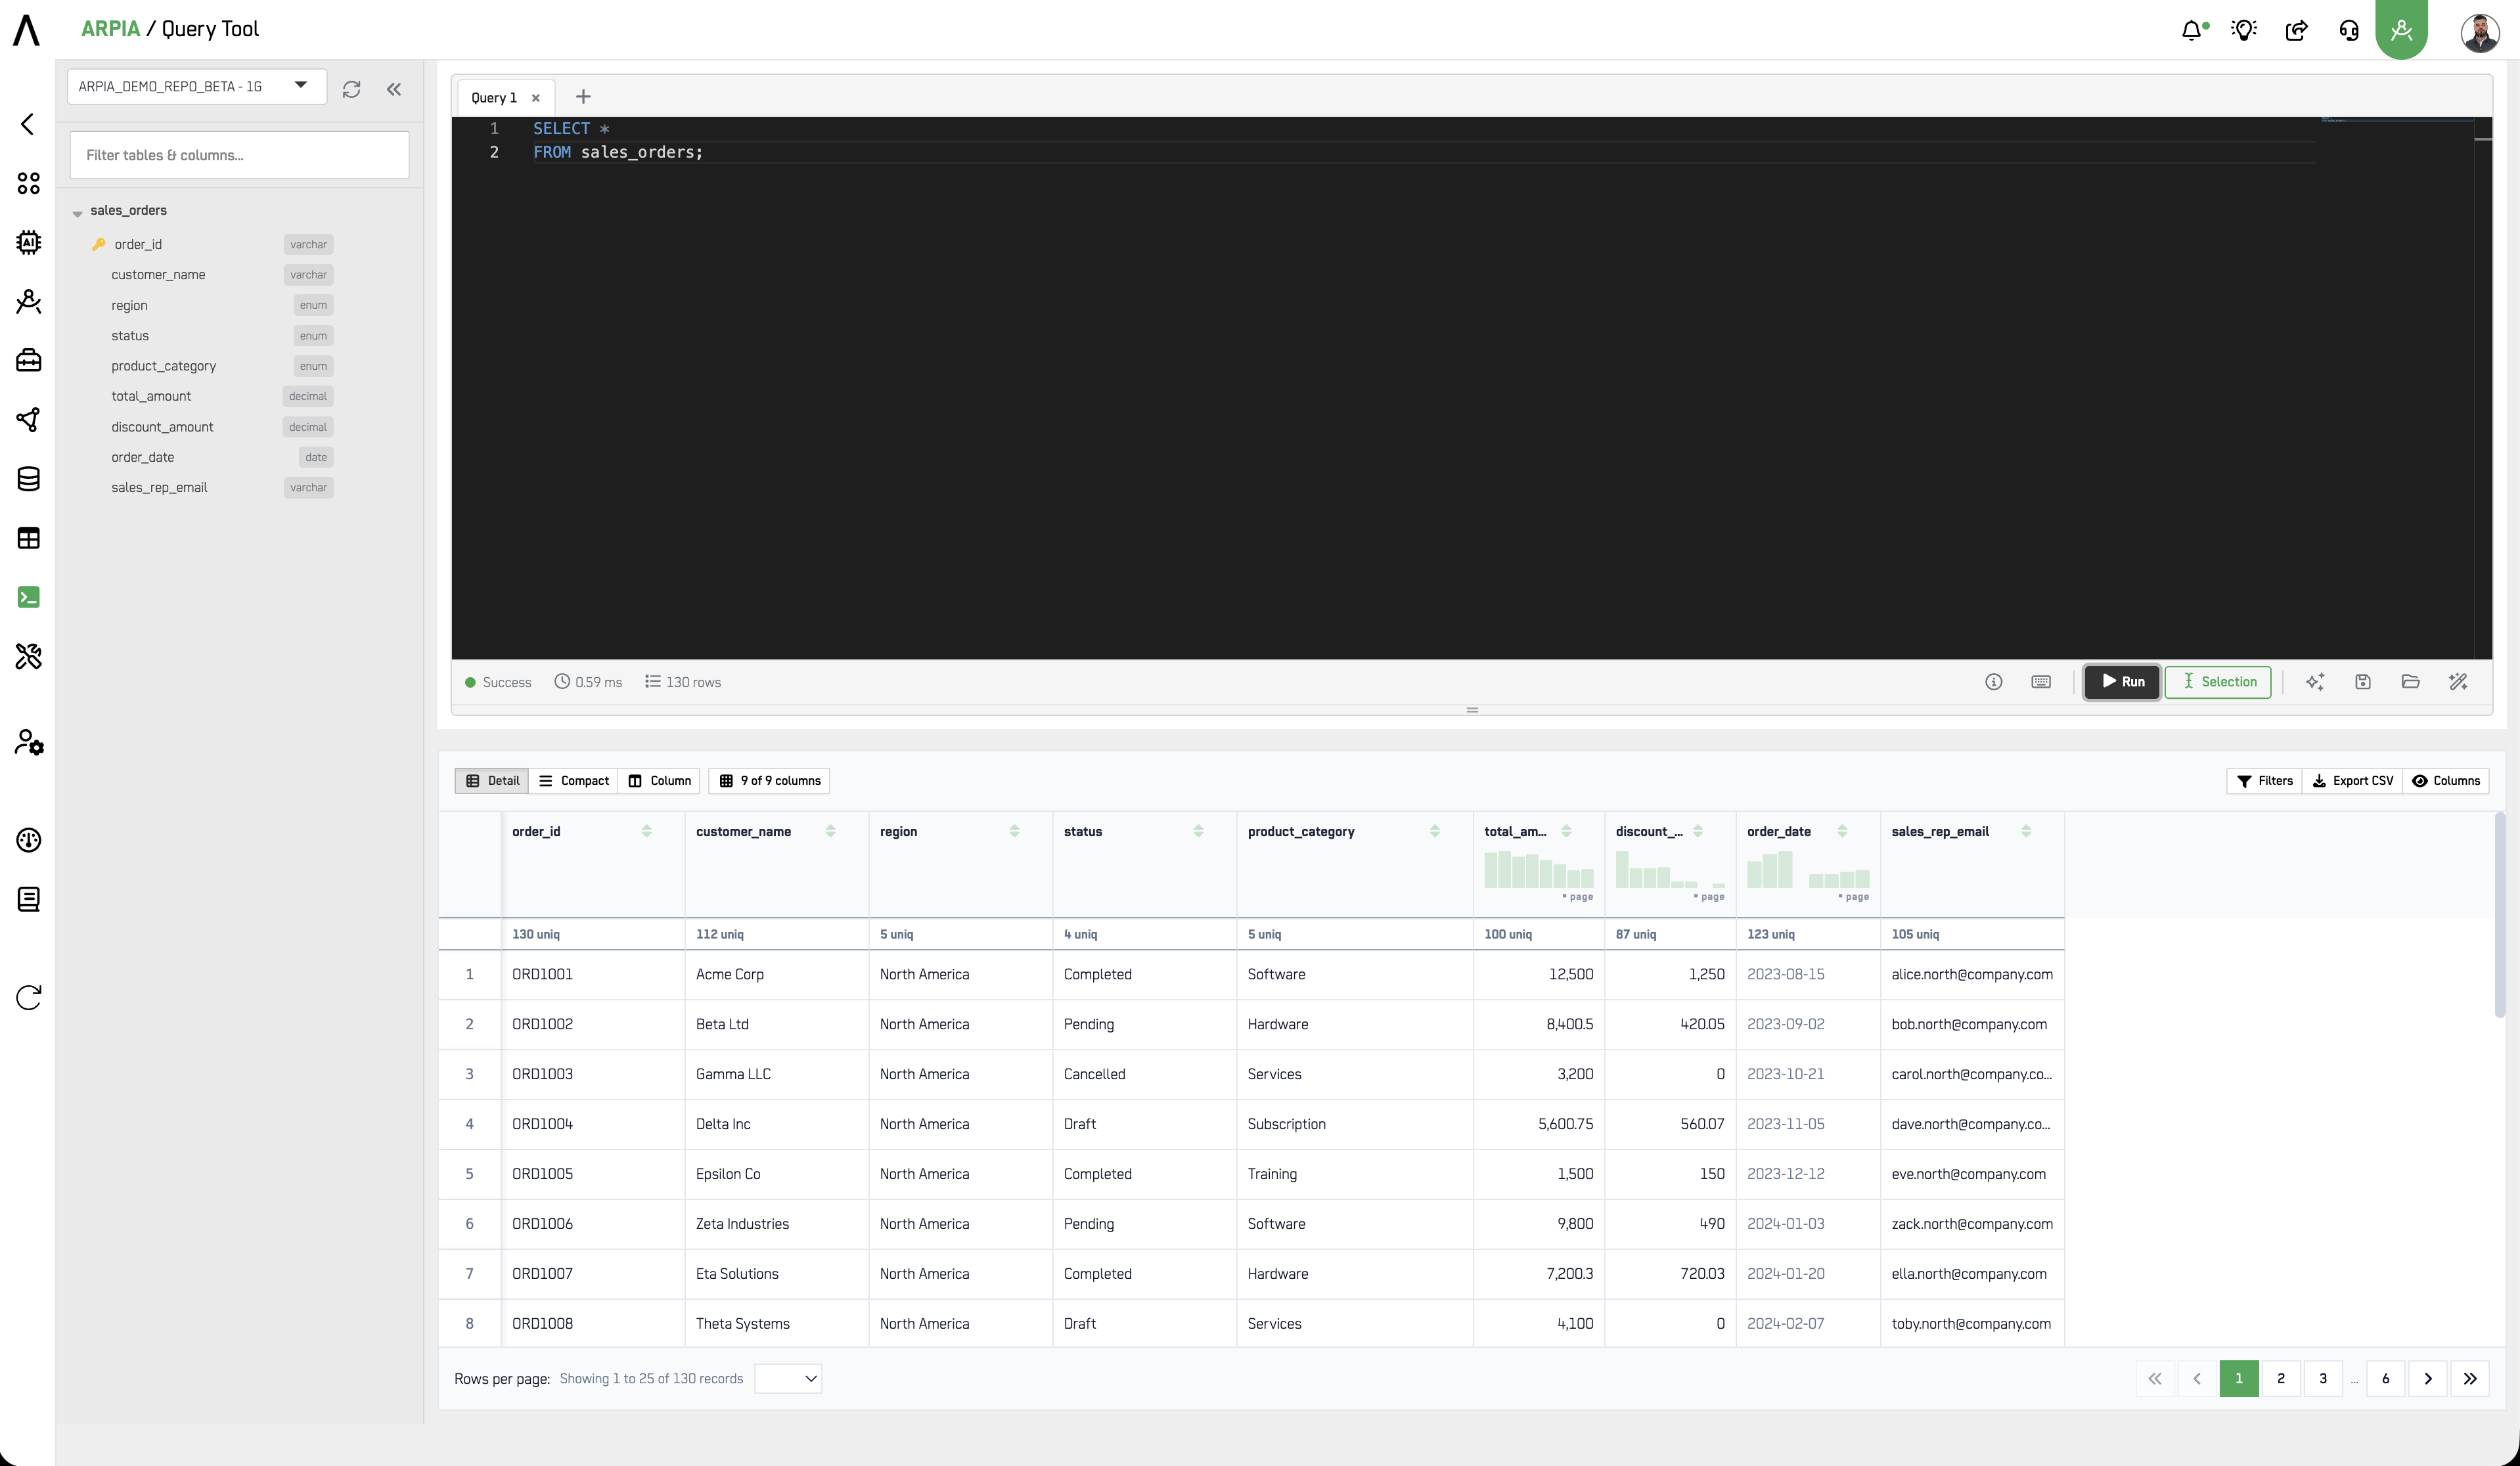Click the magic wand format icon
The image size is (2520, 1466).
[2458, 682]
